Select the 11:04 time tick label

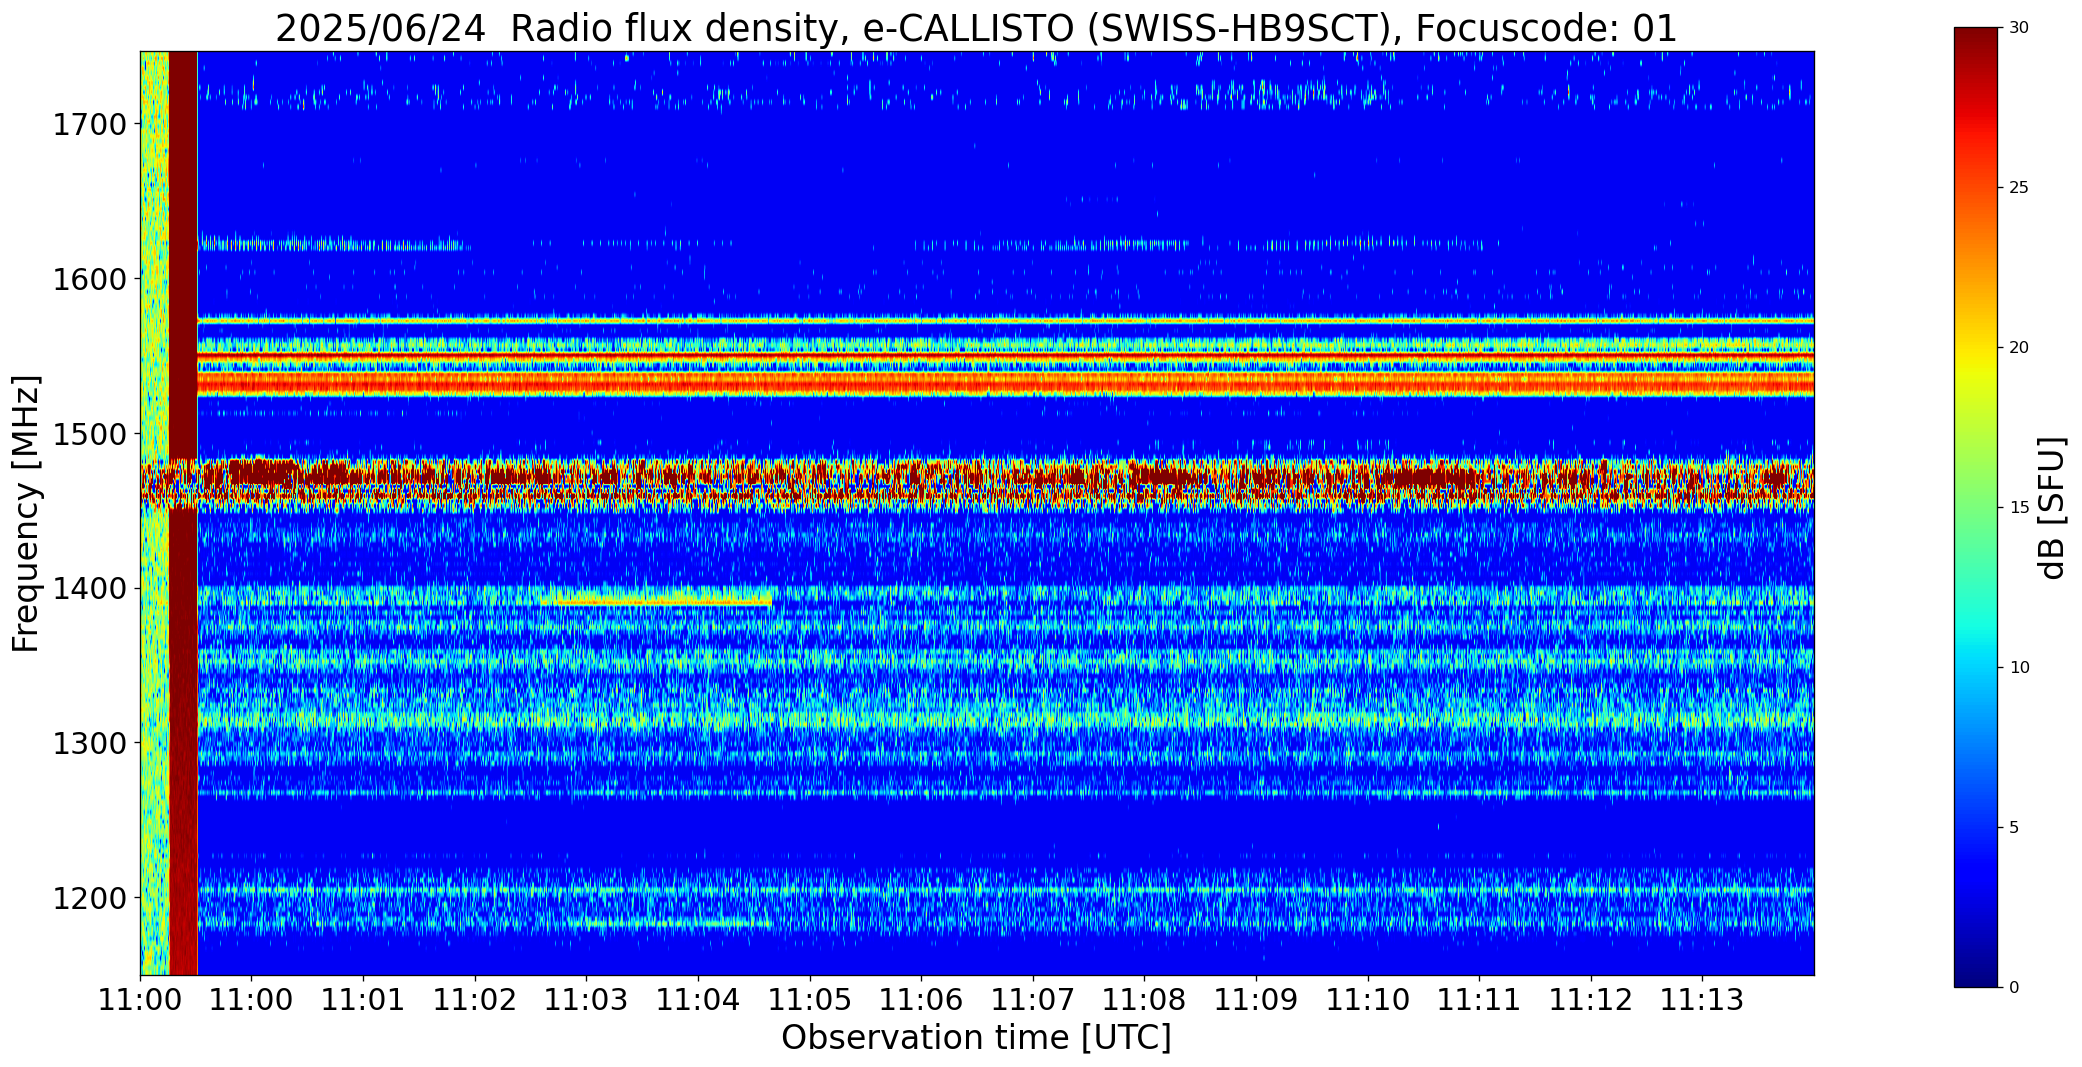[x=698, y=1000]
